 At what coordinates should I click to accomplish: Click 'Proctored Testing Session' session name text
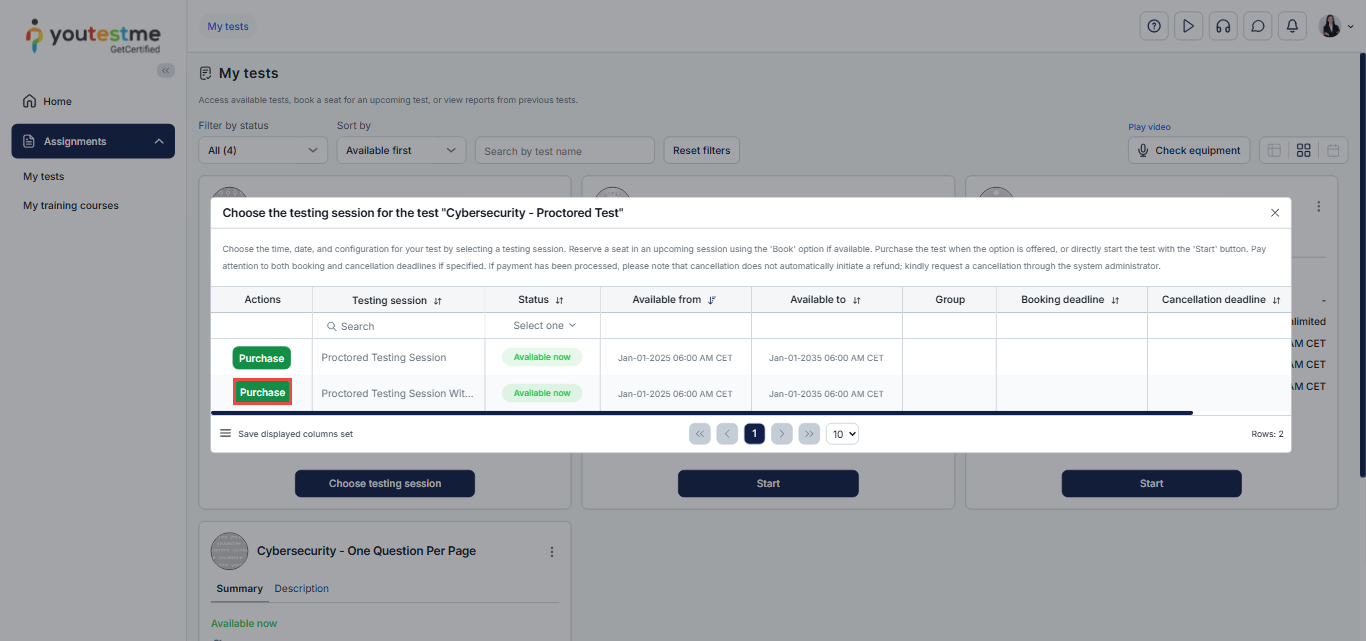tap(384, 357)
